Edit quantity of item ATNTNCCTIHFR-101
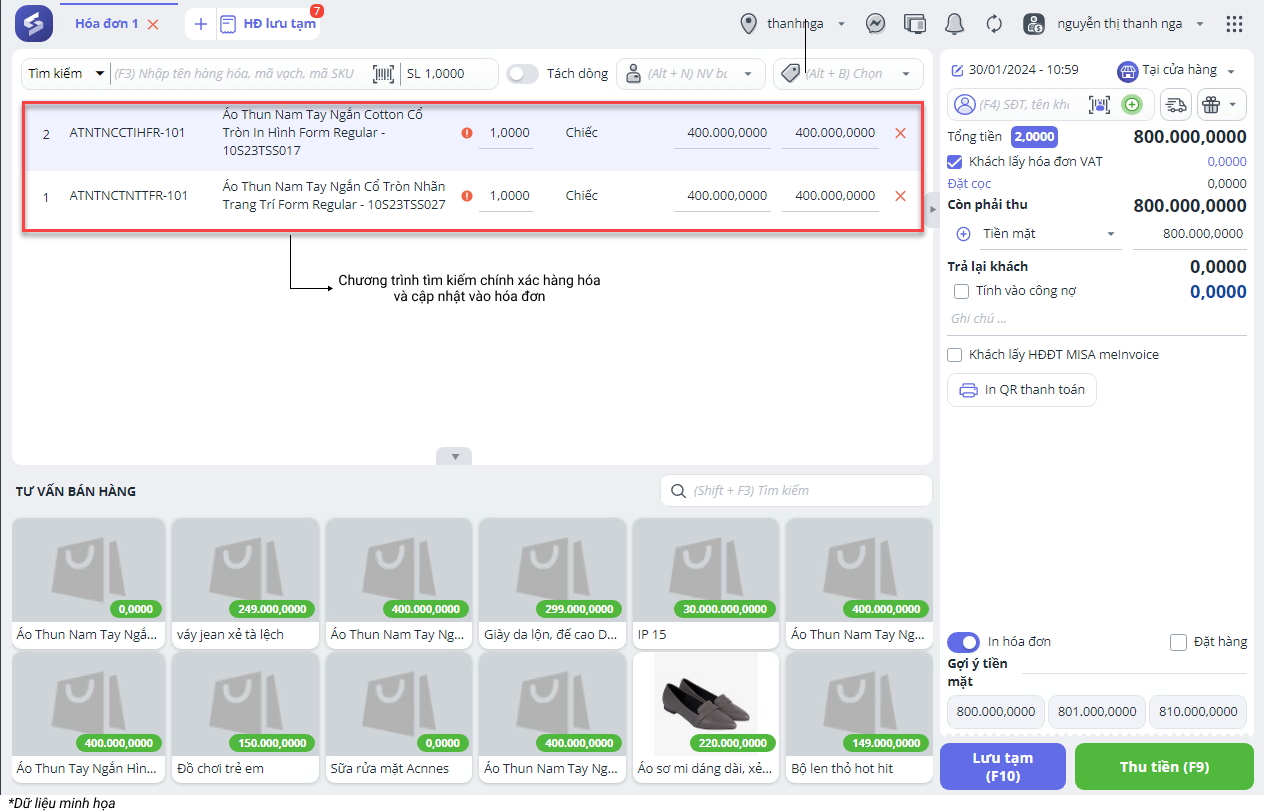Screen dimensions: 1264x812 [506, 133]
